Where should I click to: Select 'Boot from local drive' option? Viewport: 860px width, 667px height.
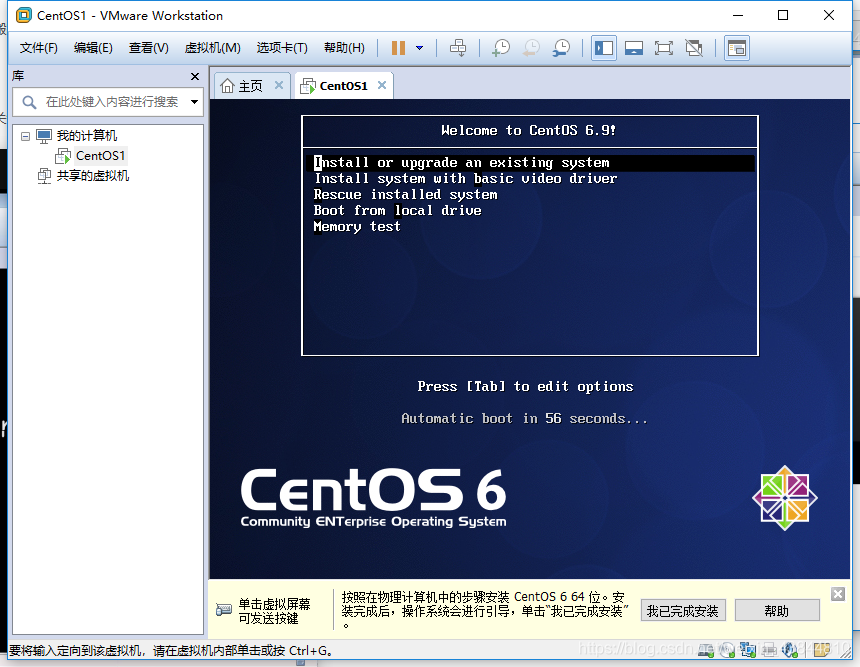[397, 210]
